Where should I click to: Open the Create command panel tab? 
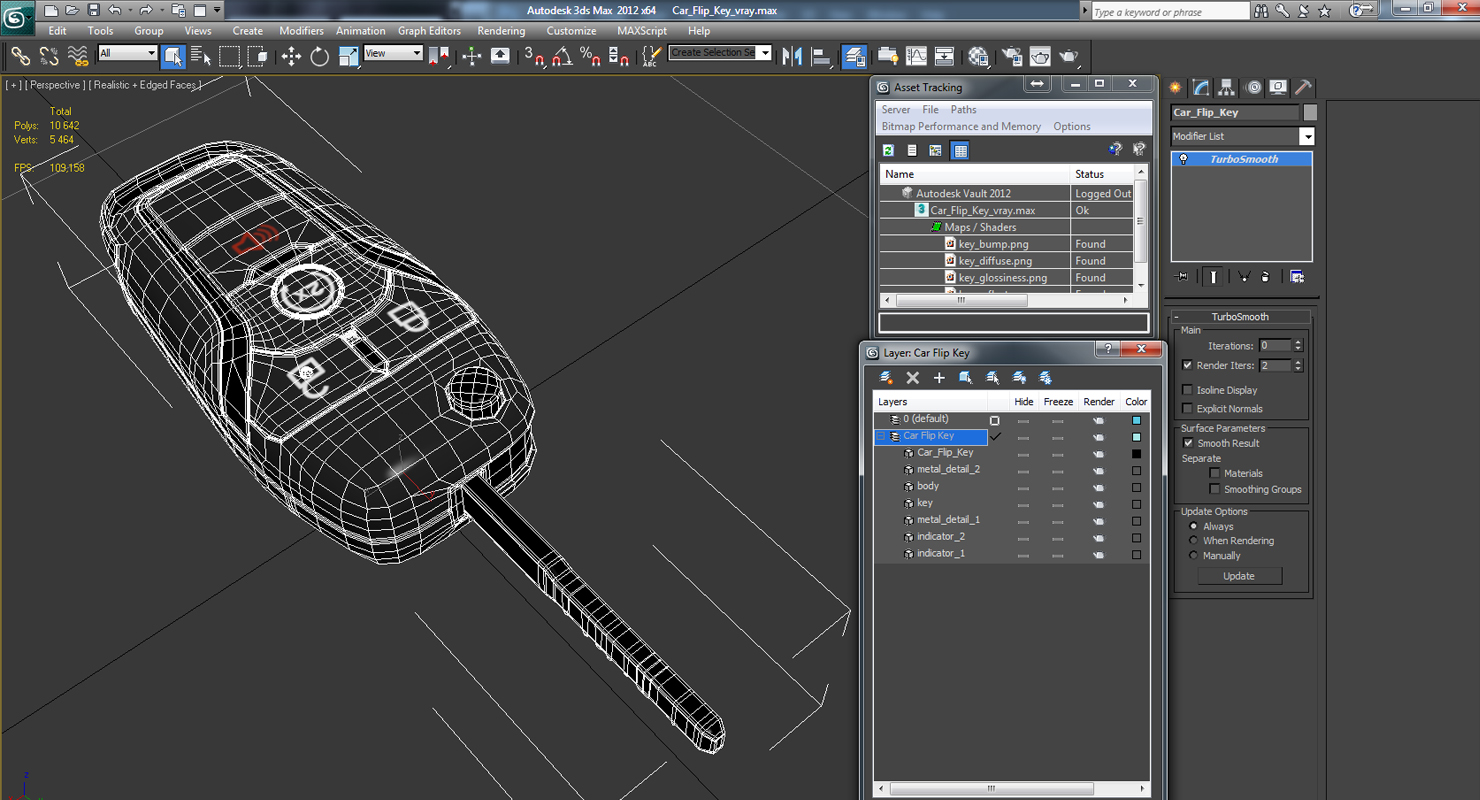click(x=1175, y=88)
